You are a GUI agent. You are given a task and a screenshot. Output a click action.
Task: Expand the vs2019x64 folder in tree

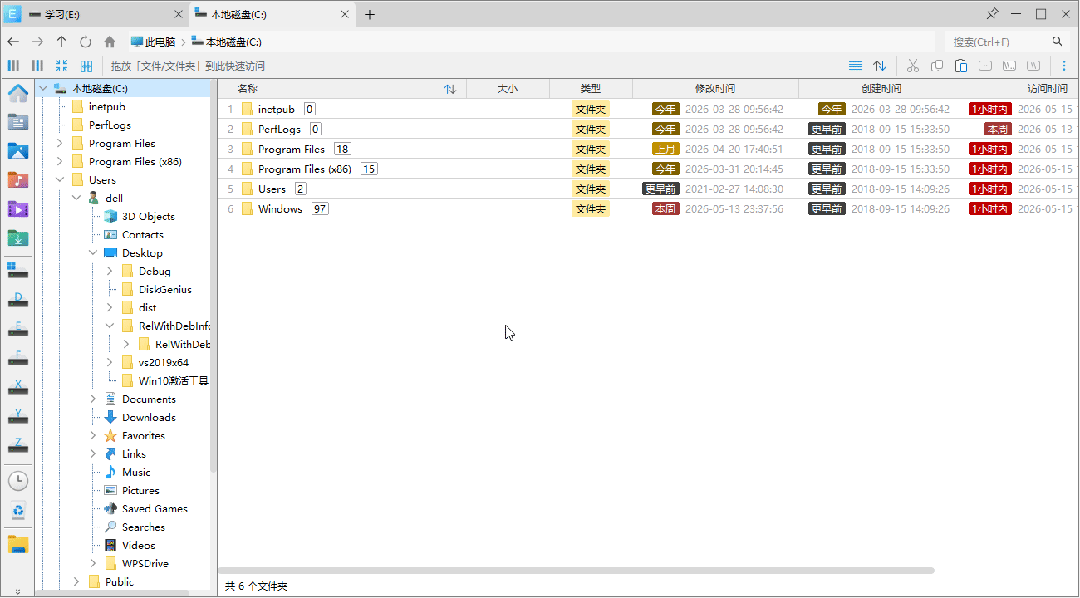tap(110, 362)
